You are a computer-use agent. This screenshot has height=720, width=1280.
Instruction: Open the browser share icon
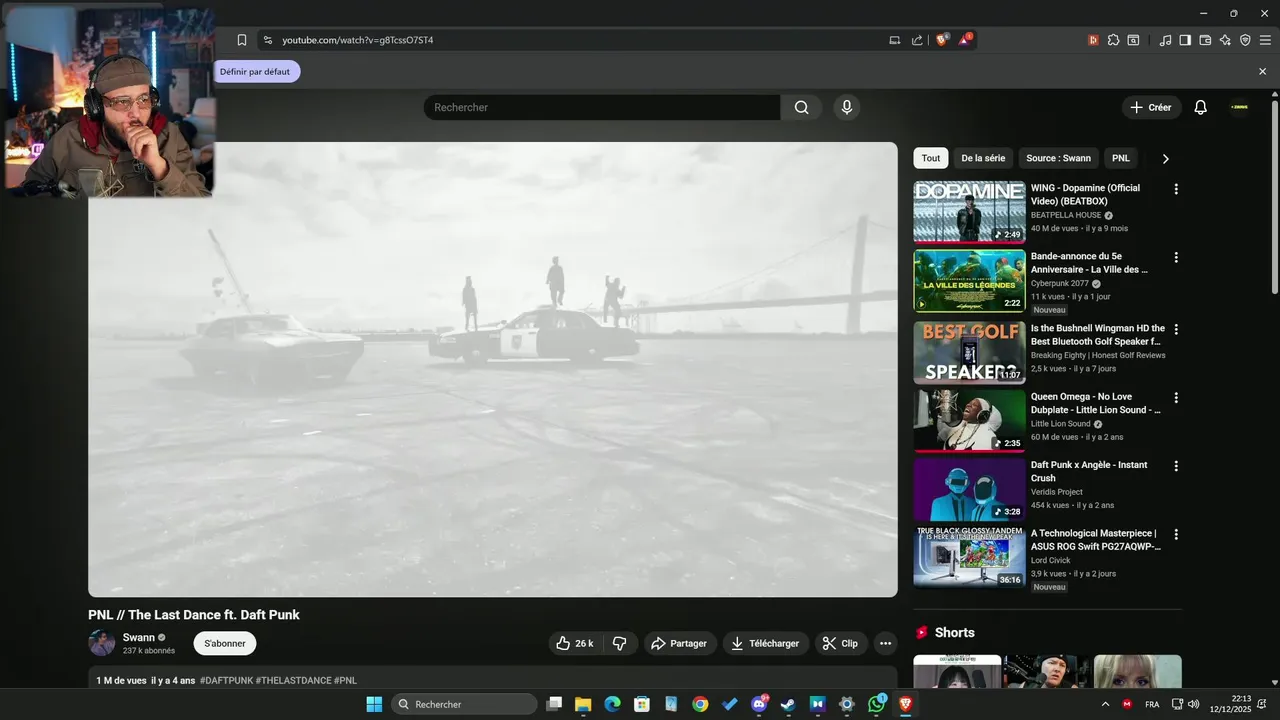(x=917, y=40)
